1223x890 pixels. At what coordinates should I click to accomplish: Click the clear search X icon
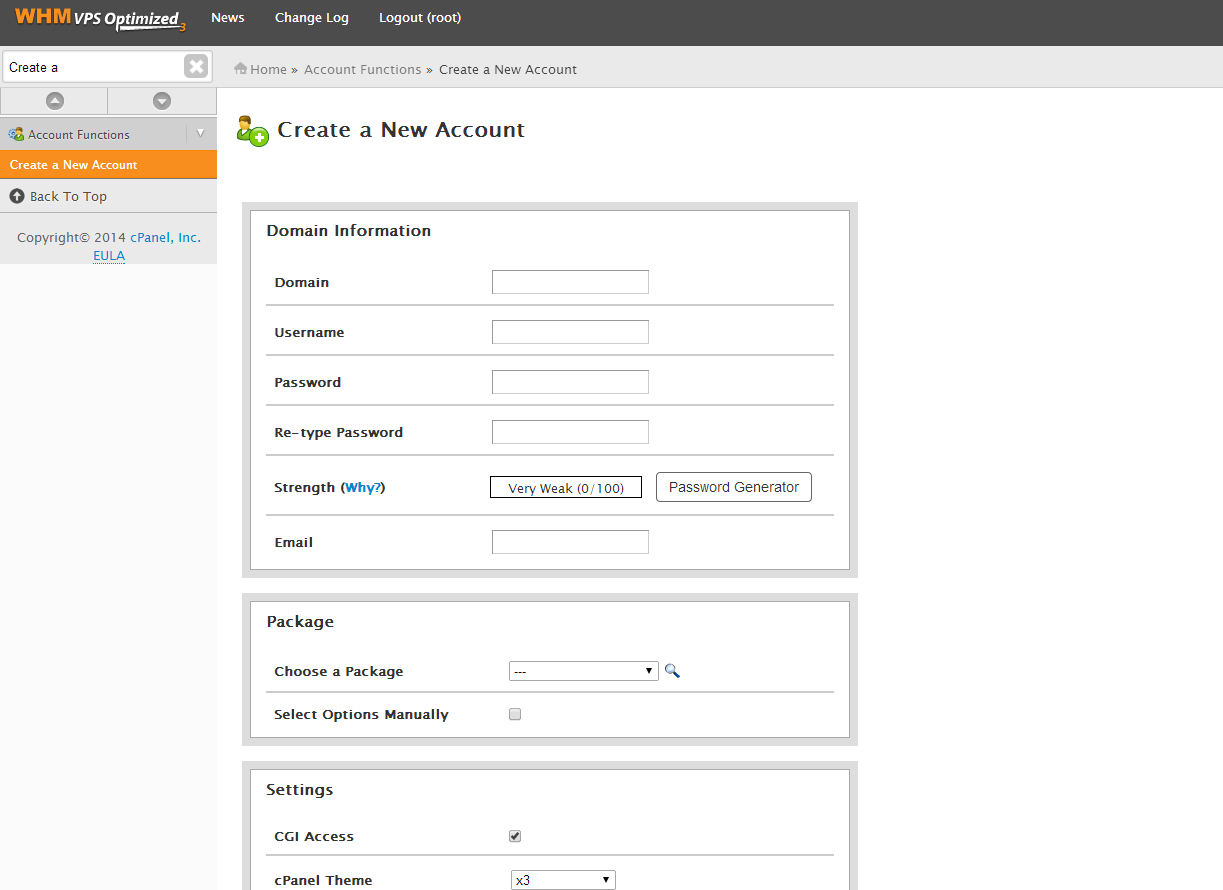(196, 67)
